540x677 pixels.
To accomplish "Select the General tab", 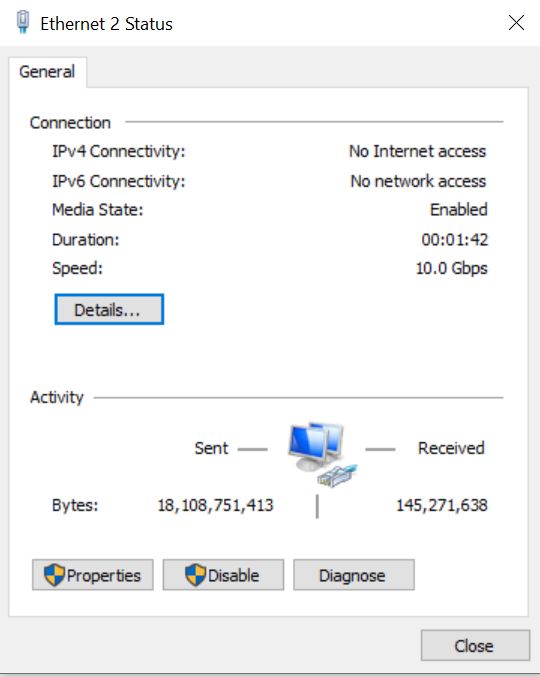I will point(47,72).
